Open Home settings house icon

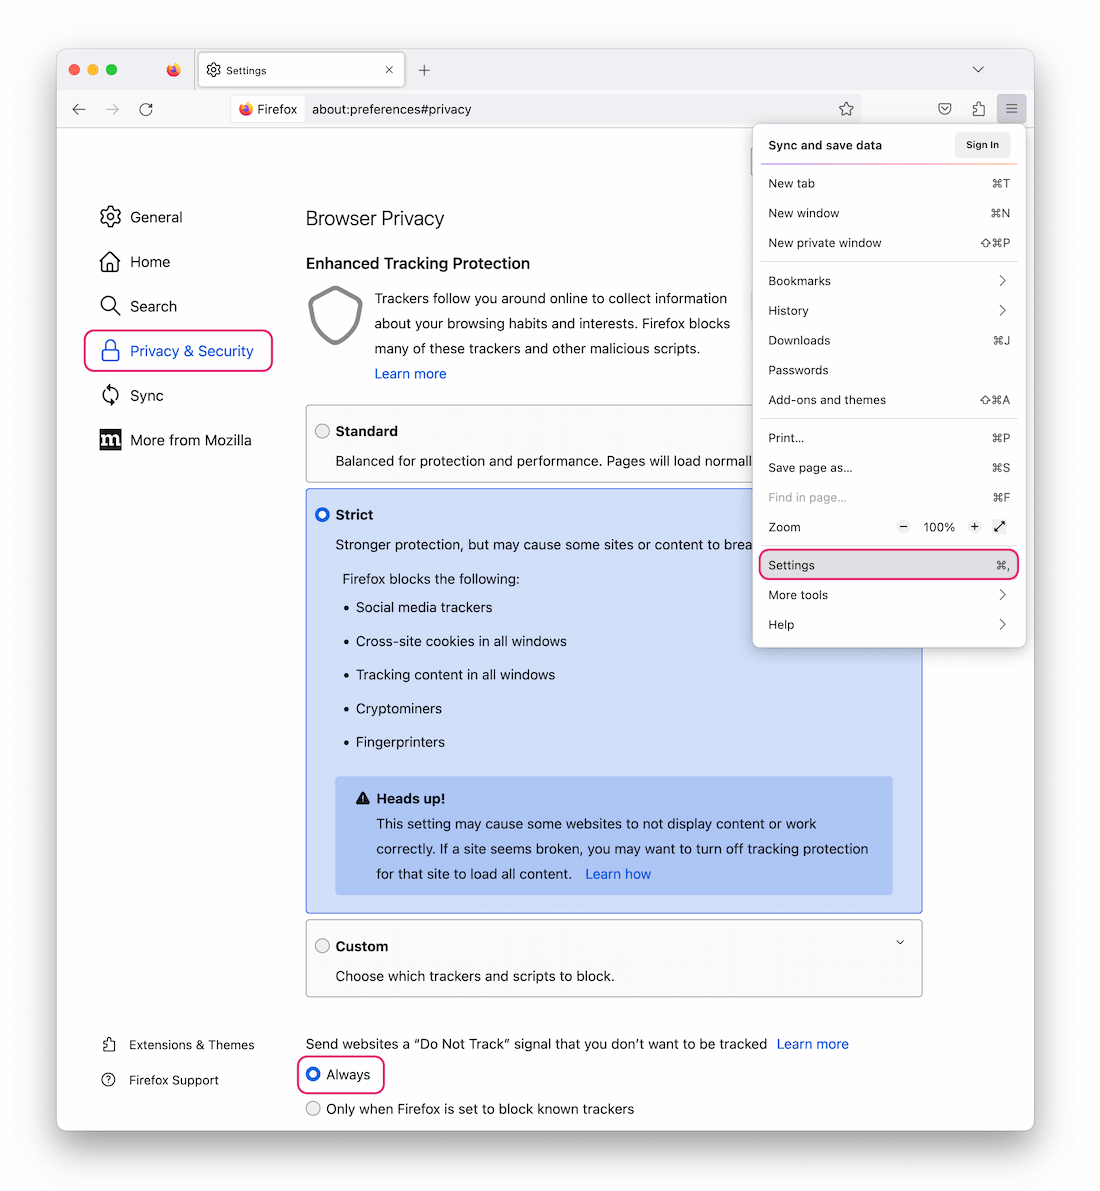click(x=110, y=261)
